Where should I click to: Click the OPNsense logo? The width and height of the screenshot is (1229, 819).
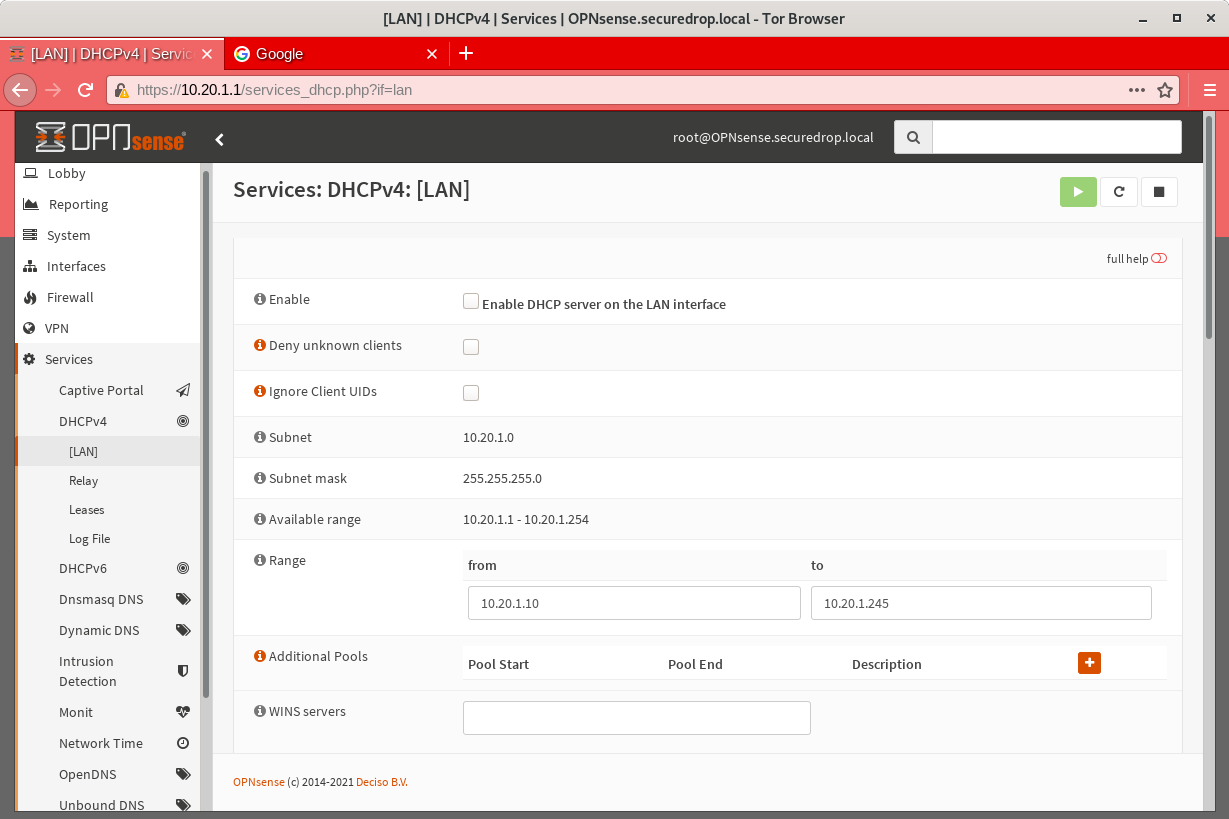tap(110, 138)
